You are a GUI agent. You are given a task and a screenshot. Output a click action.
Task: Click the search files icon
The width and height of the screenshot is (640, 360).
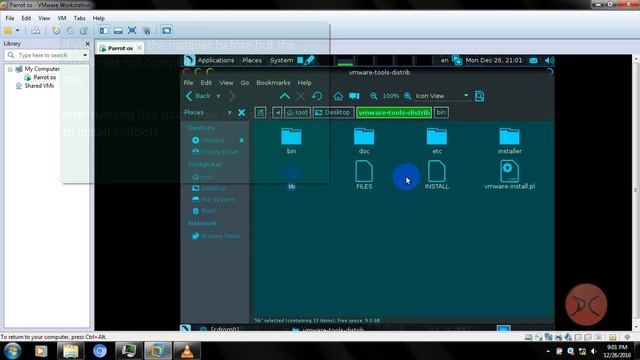coord(480,96)
